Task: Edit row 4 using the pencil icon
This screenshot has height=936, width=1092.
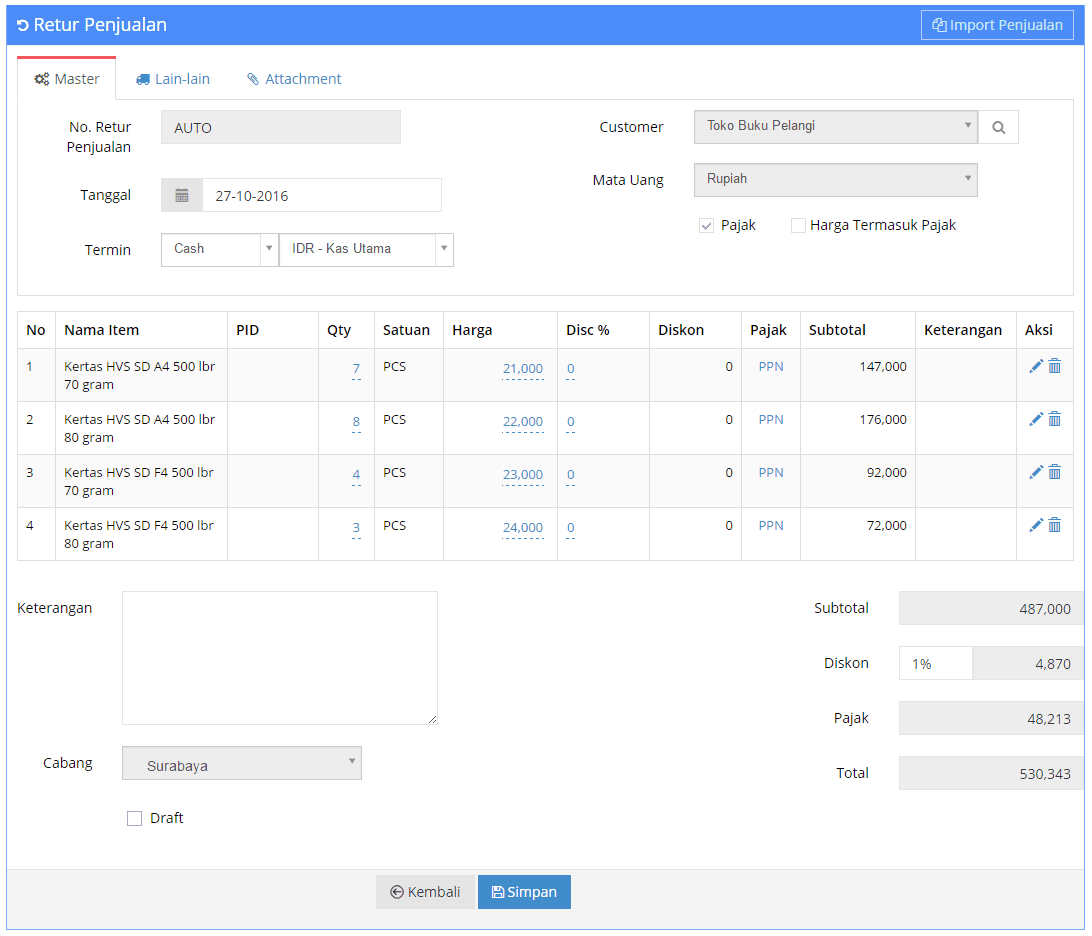Action: [1035, 525]
